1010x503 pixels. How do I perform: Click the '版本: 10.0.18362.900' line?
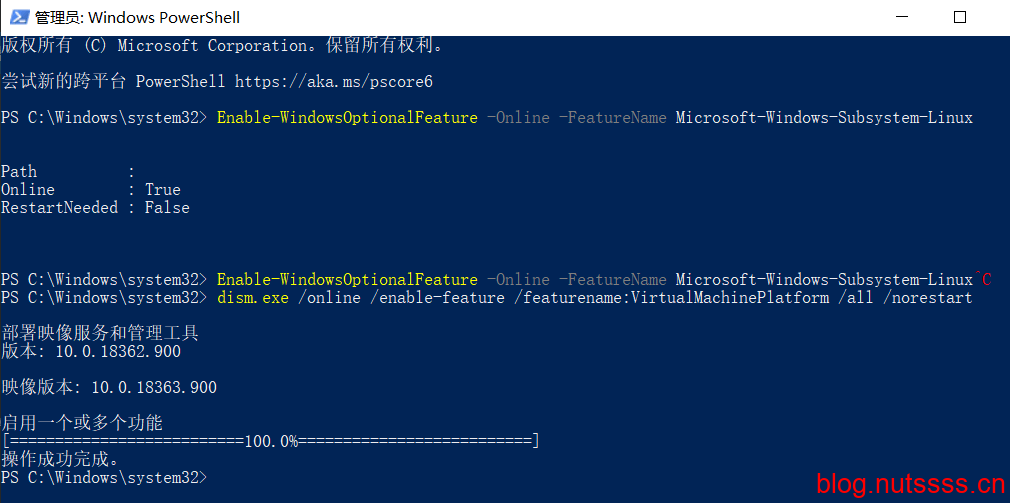pyautogui.click(x=91, y=352)
